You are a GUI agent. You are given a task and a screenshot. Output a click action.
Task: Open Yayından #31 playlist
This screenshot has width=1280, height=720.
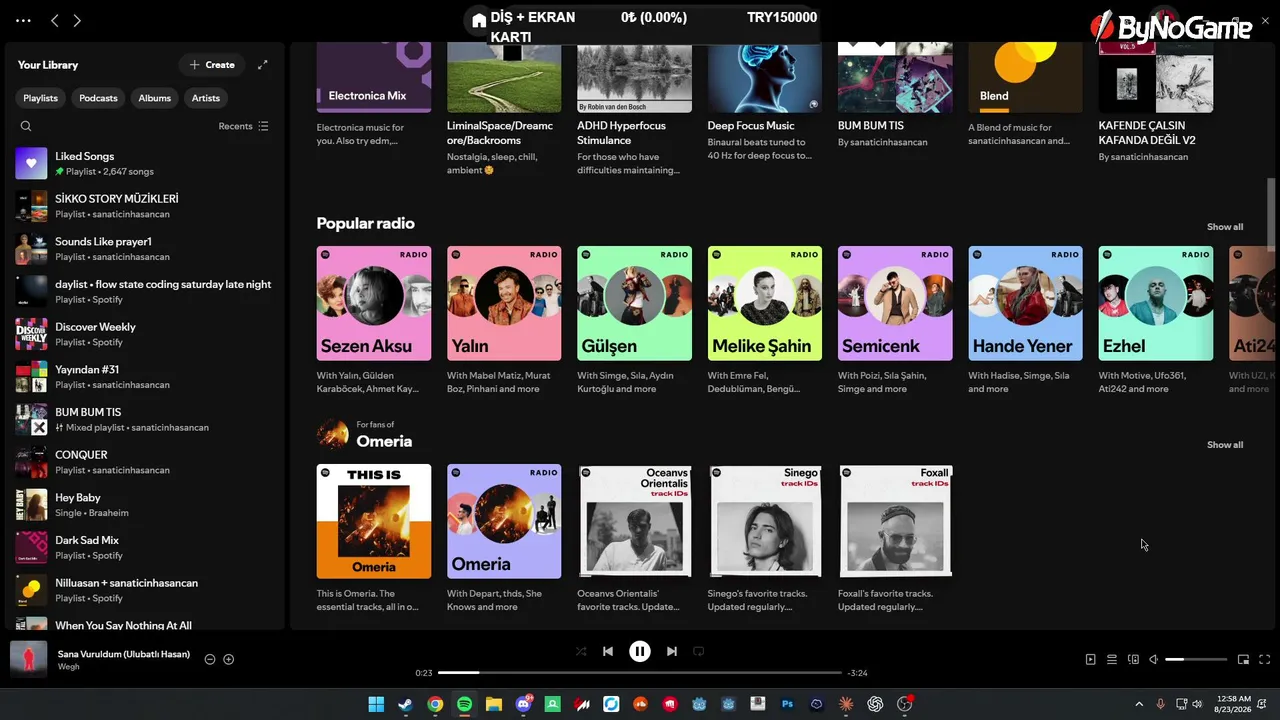(144, 376)
